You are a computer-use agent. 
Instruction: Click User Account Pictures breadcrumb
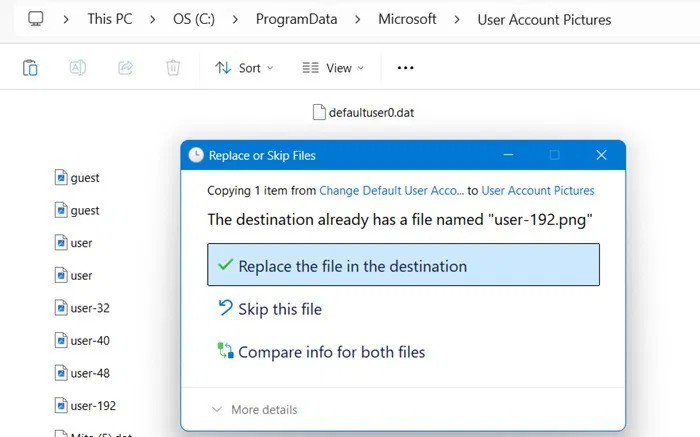pyautogui.click(x=544, y=20)
